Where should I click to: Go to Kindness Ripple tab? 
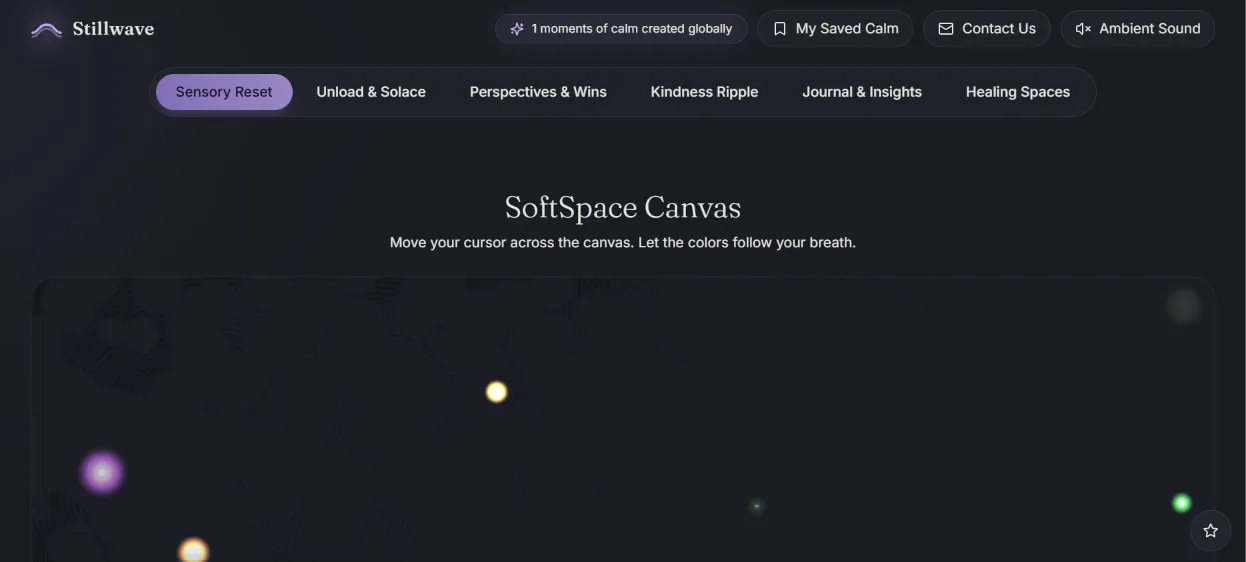(x=704, y=92)
